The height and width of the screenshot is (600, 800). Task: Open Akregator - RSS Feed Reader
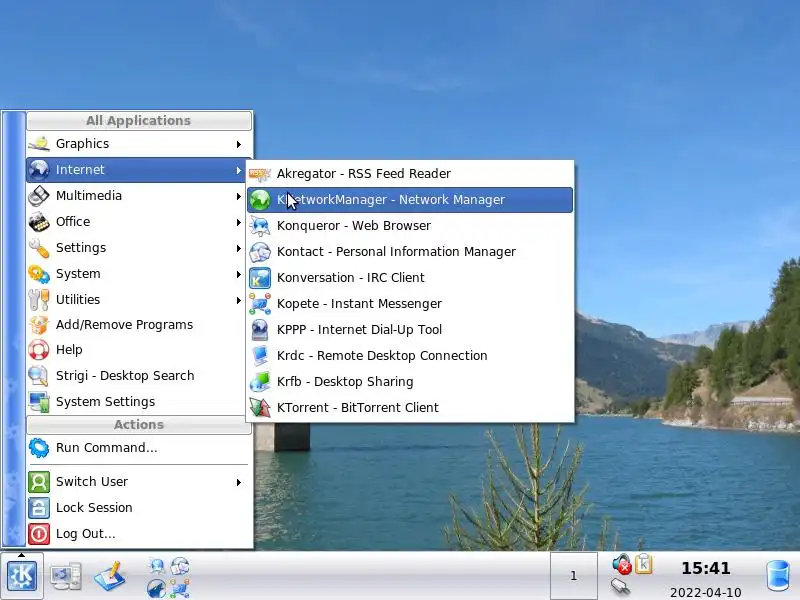[x=410, y=174]
